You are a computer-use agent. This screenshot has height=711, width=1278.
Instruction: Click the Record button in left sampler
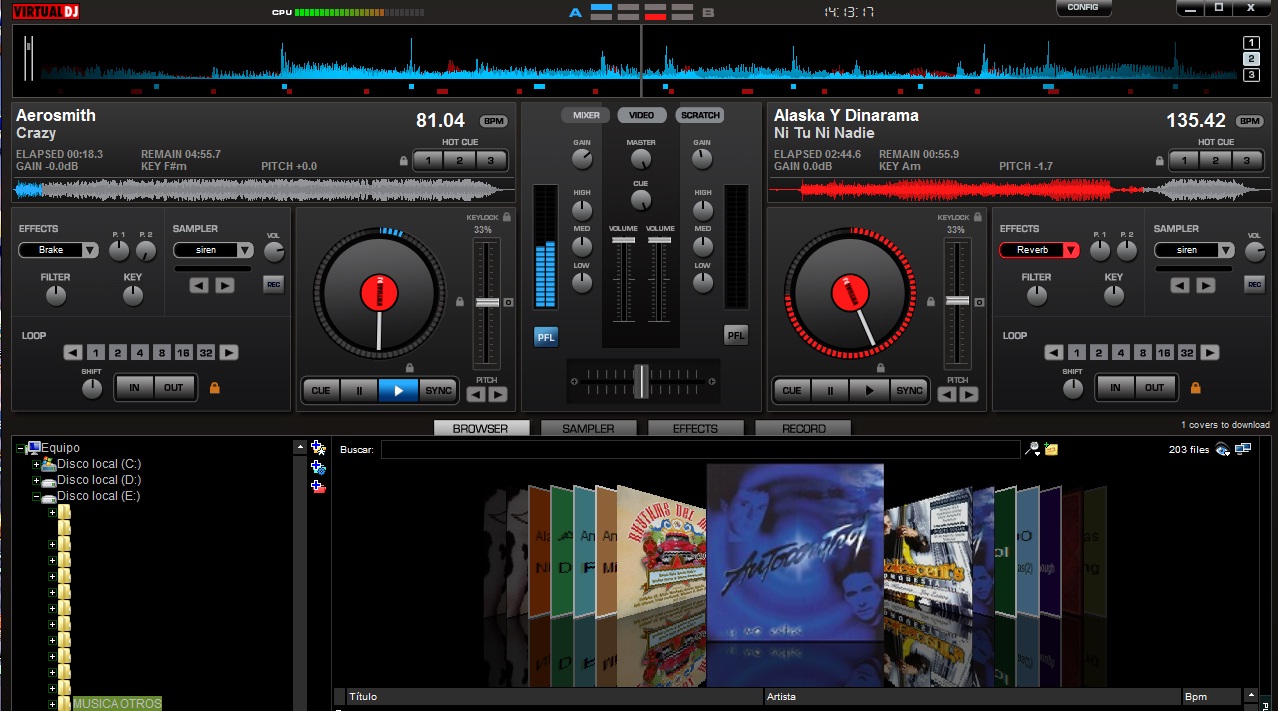[273, 286]
